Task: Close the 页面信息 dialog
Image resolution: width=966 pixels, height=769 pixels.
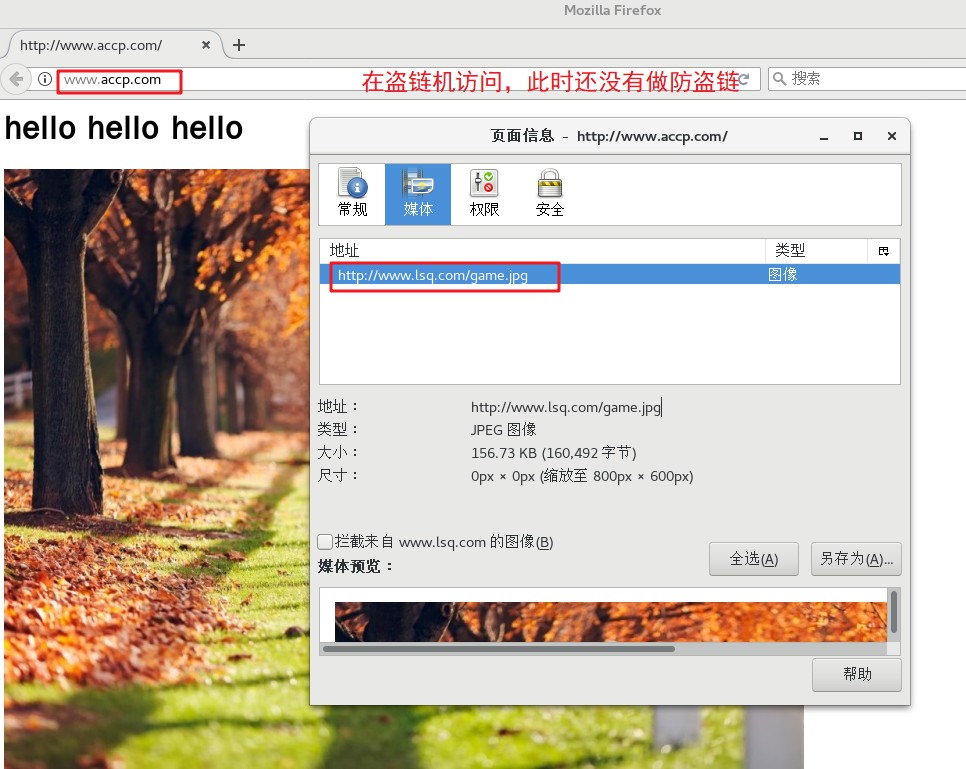Action: tap(891, 136)
